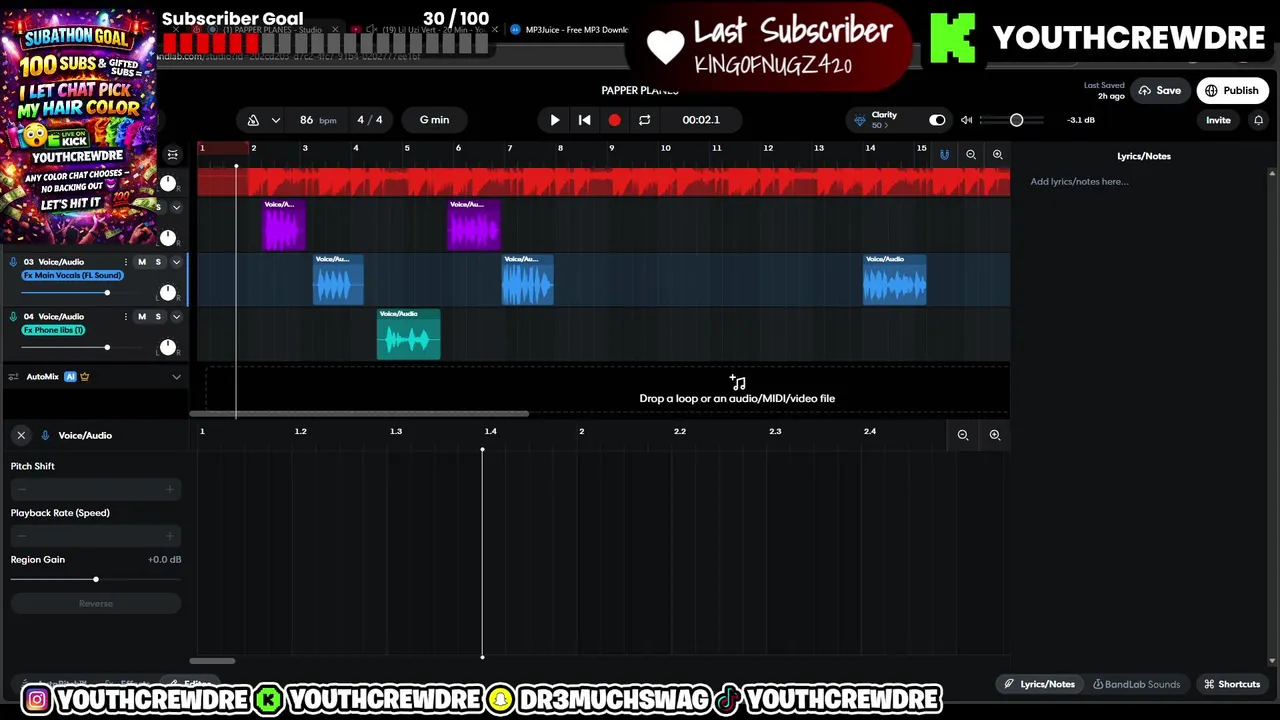
Task: Open the 4 / 4 time signature selector
Action: pyautogui.click(x=370, y=120)
